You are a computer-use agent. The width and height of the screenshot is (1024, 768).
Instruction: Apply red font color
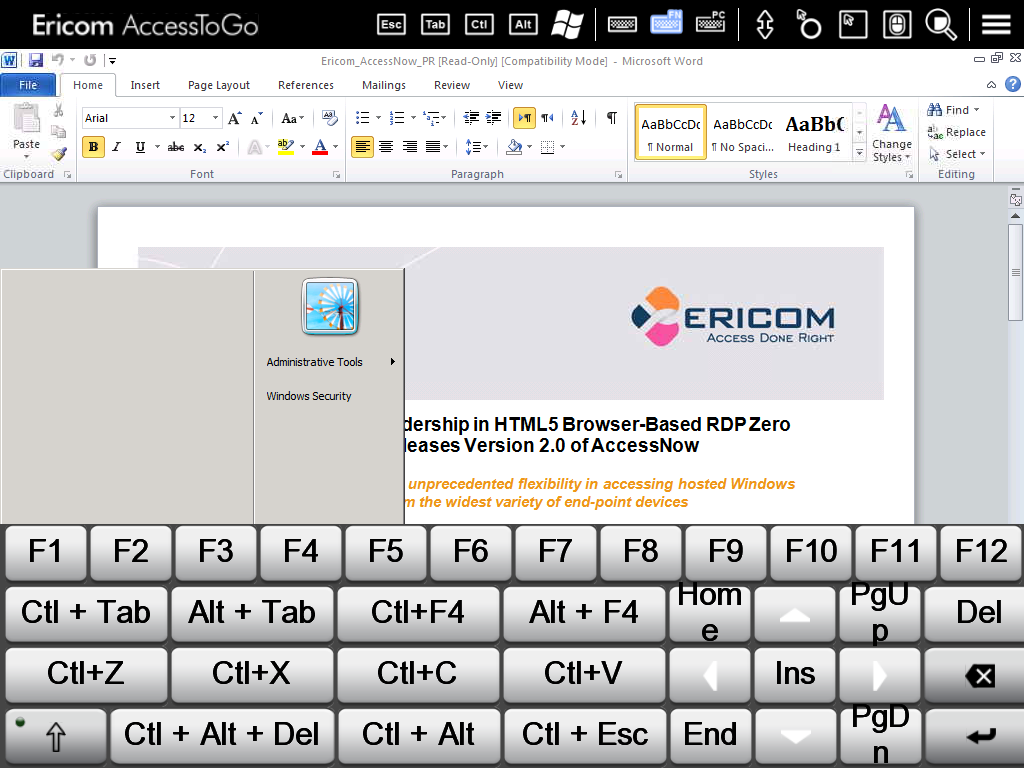coord(320,147)
